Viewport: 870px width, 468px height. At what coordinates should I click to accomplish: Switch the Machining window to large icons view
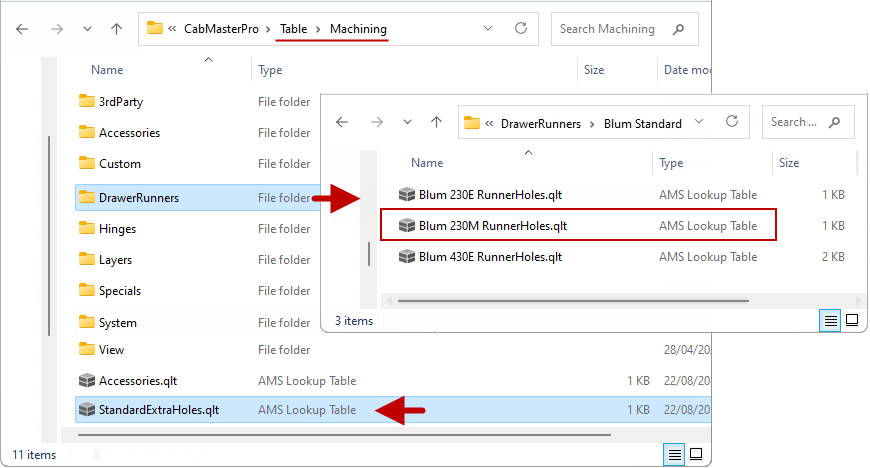click(696, 455)
